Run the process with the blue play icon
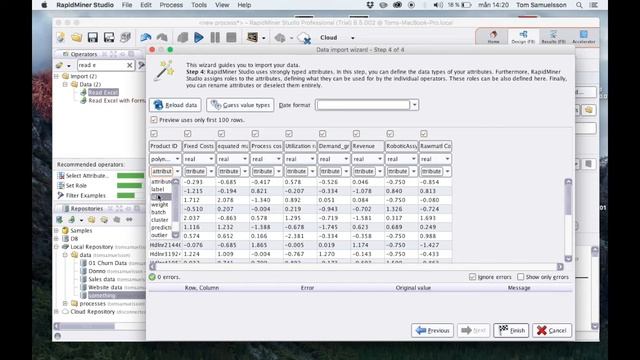Image resolution: width=640 pixels, height=360 pixels. (x=199, y=38)
